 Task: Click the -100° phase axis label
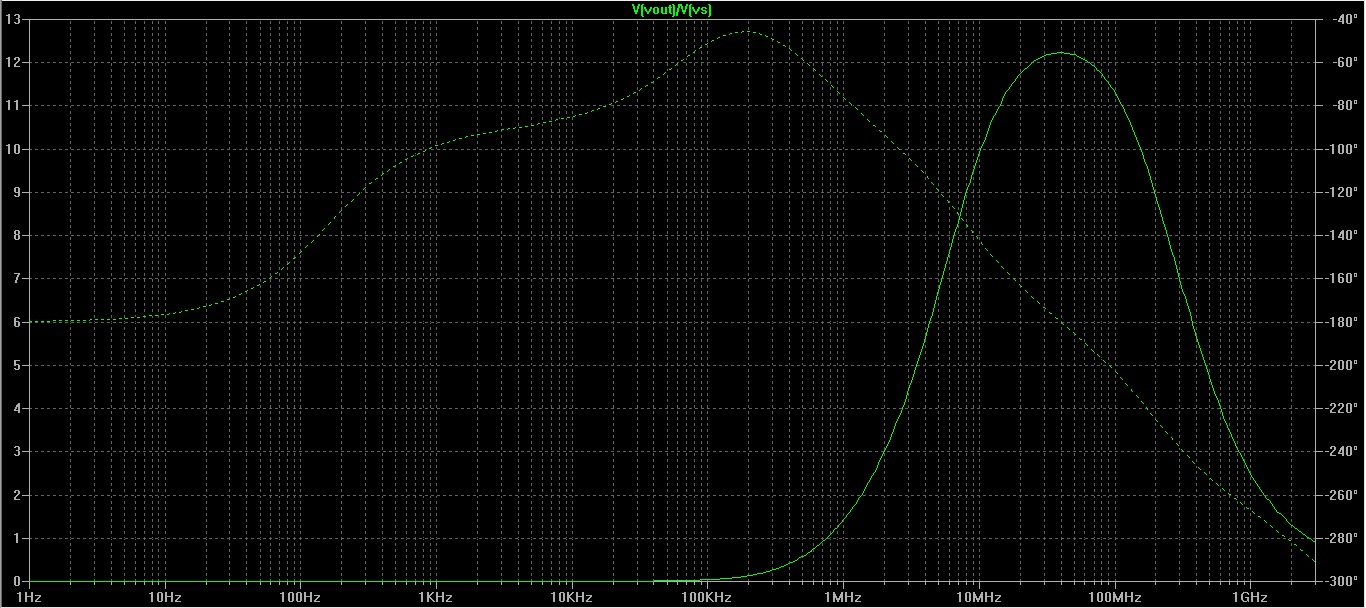tap(1341, 149)
